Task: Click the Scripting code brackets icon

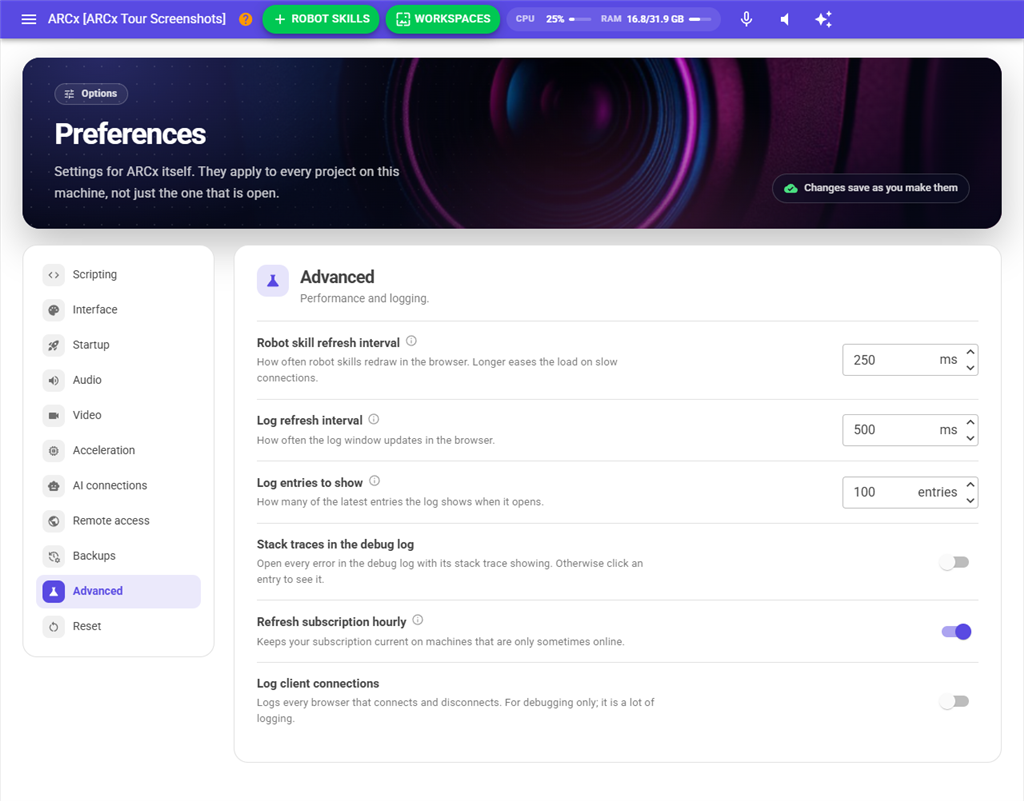Action: click(x=54, y=275)
